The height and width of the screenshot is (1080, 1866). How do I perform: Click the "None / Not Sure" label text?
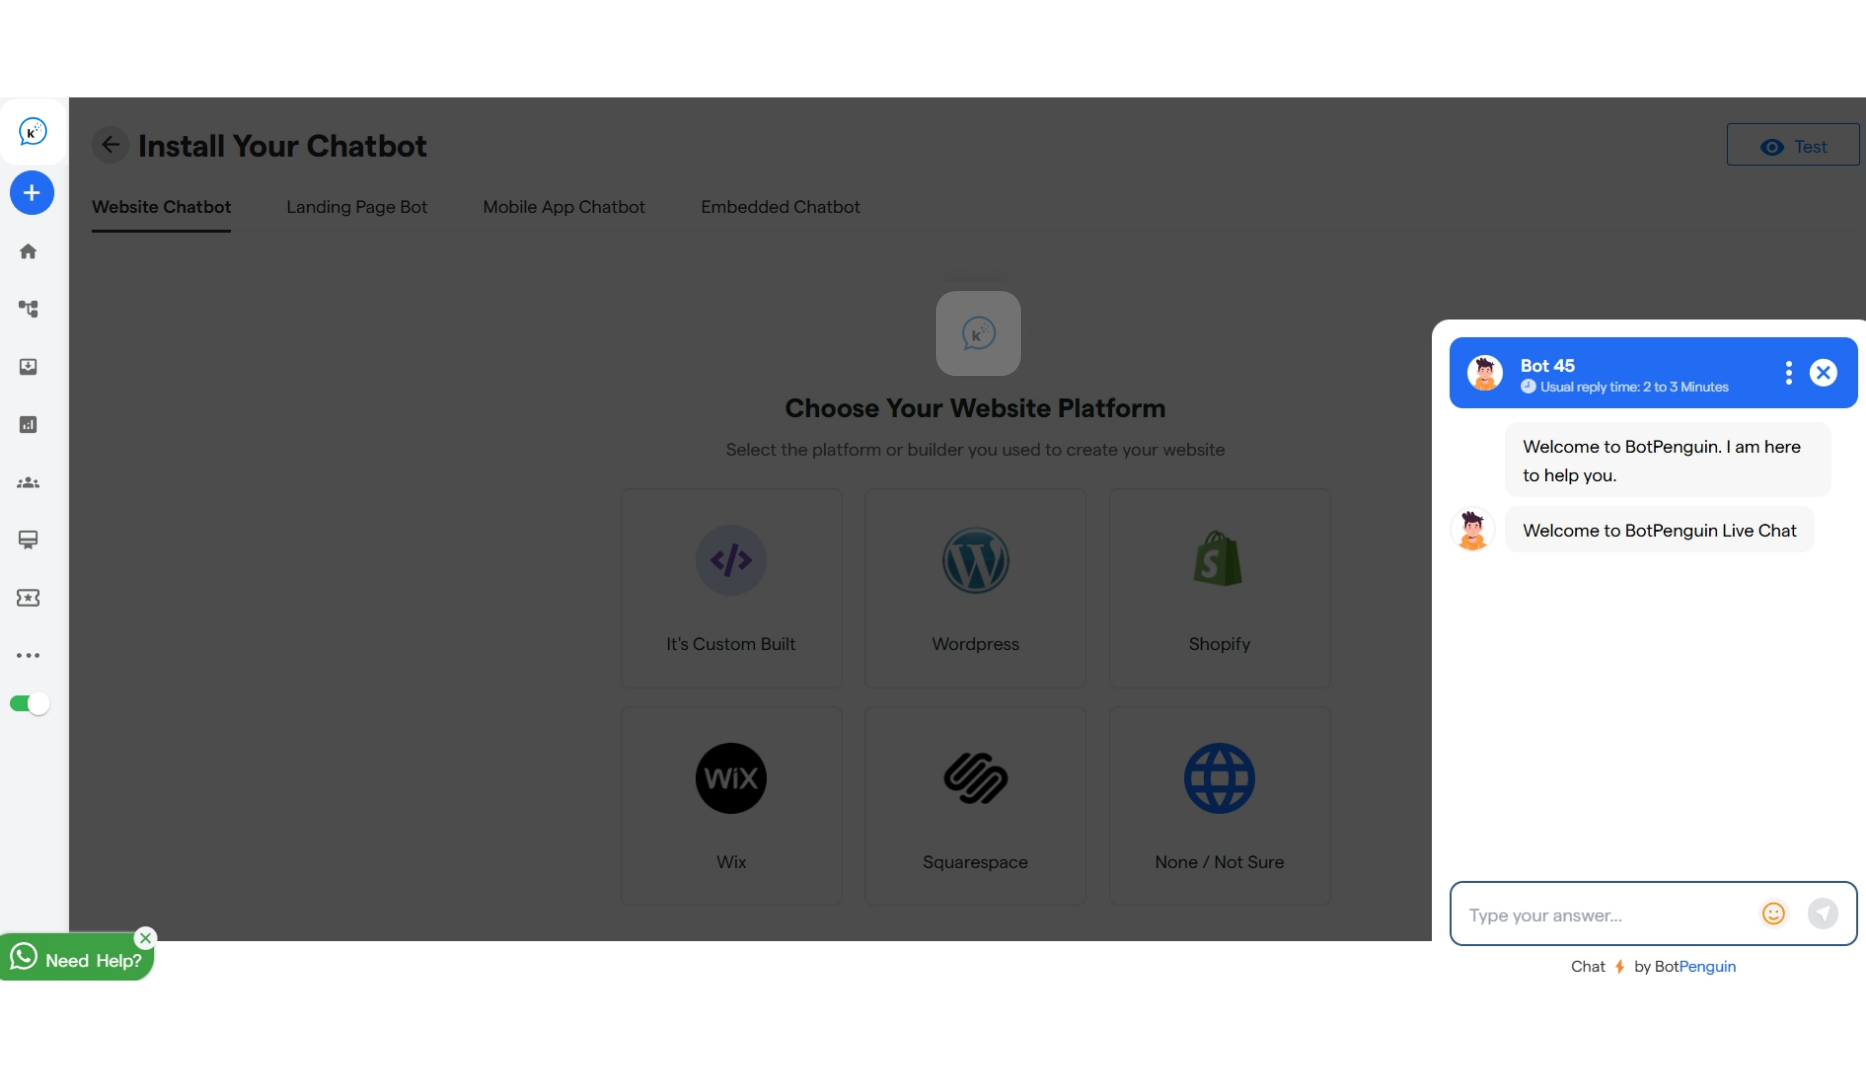[x=1219, y=862]
